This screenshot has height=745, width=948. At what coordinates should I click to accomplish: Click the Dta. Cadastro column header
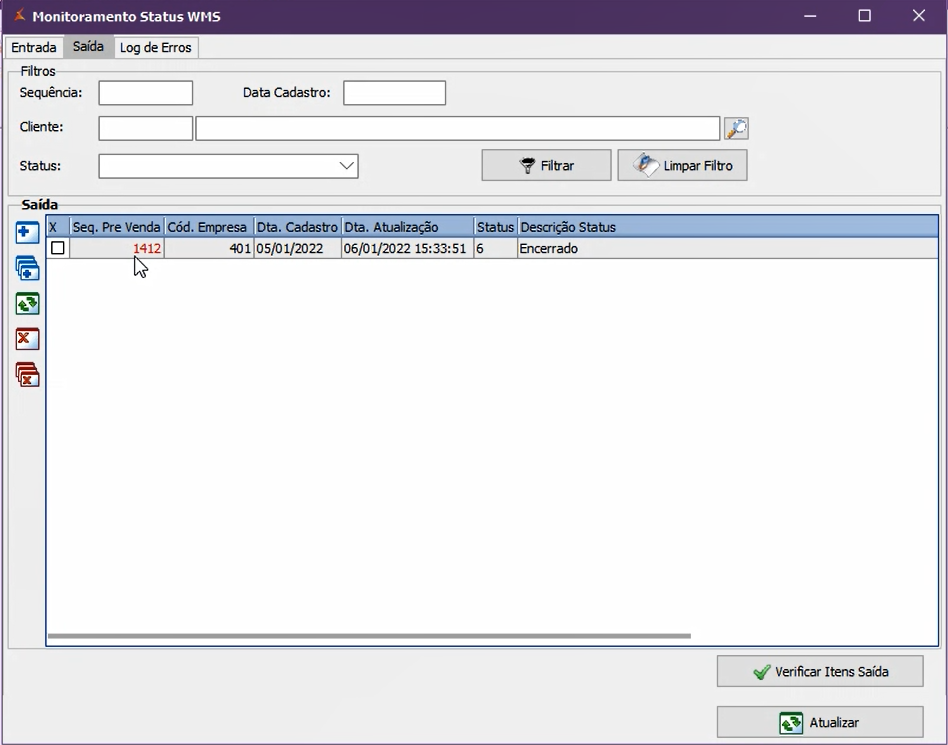(297, 227)
